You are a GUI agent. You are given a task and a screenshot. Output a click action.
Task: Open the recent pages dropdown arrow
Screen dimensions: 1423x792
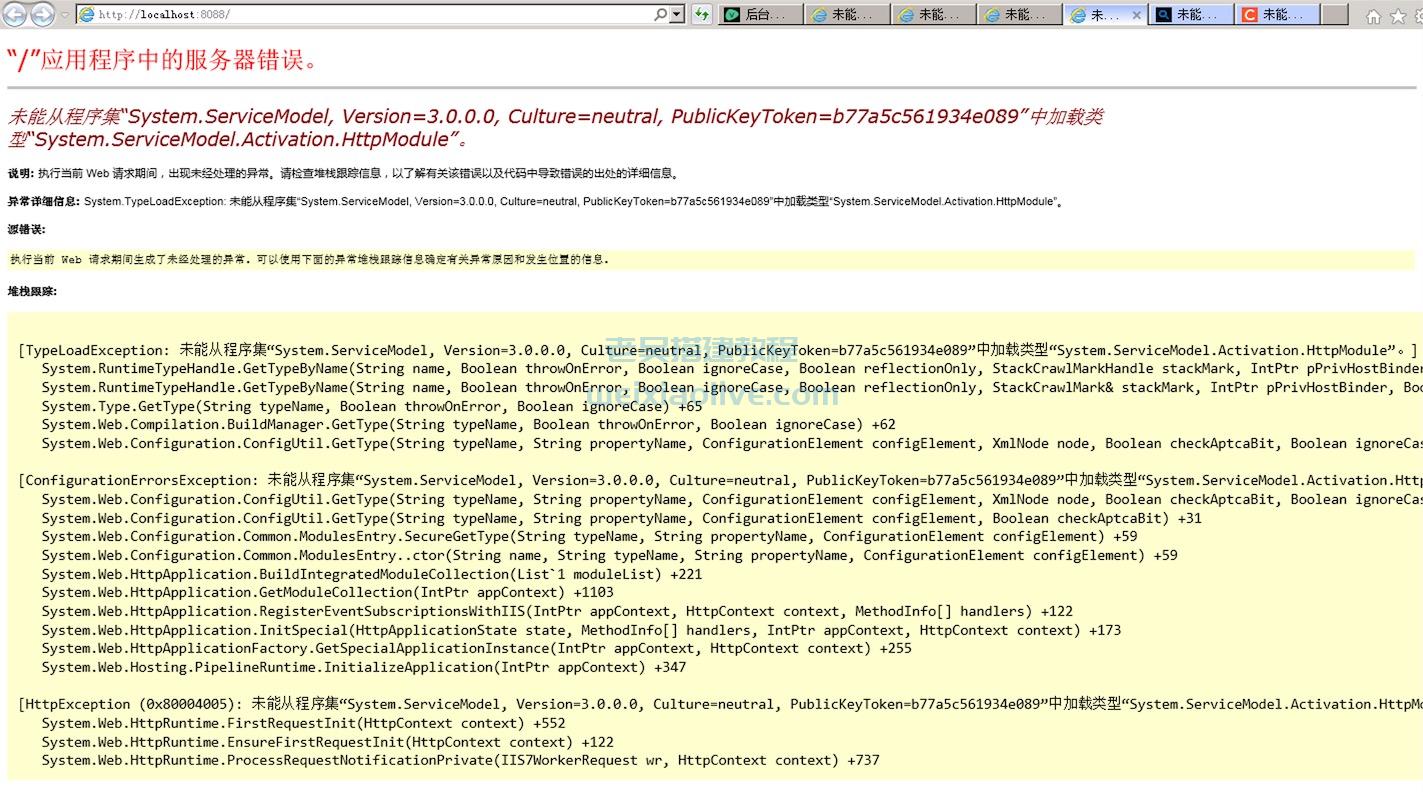tap(65, 15)
